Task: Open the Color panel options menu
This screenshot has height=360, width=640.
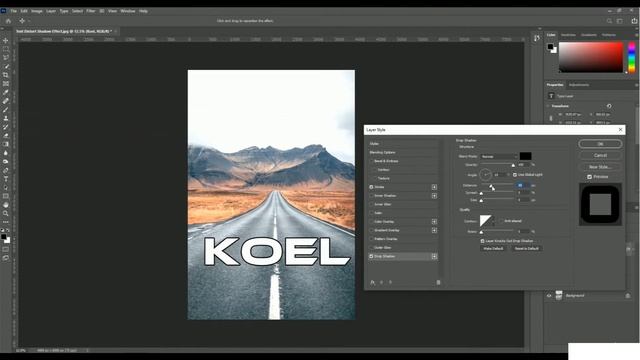Action: click(x=636, y=35)
